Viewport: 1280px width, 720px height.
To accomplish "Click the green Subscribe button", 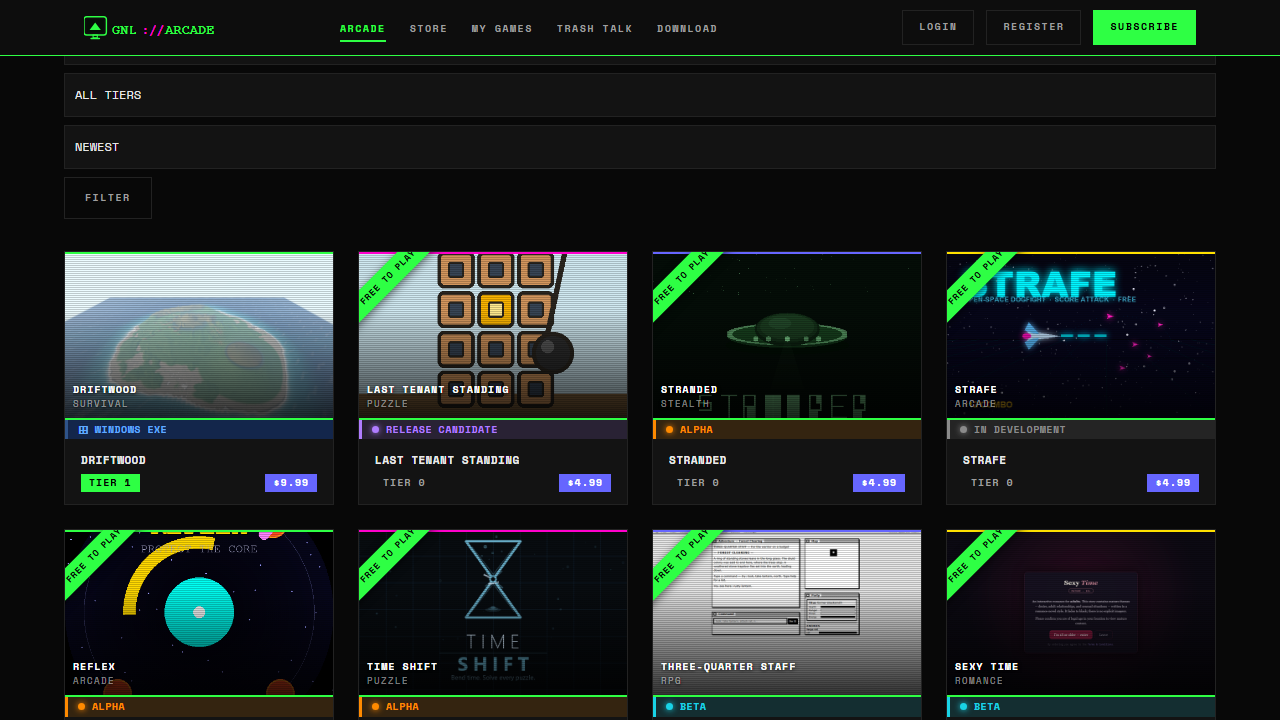I will [1144, 27].
